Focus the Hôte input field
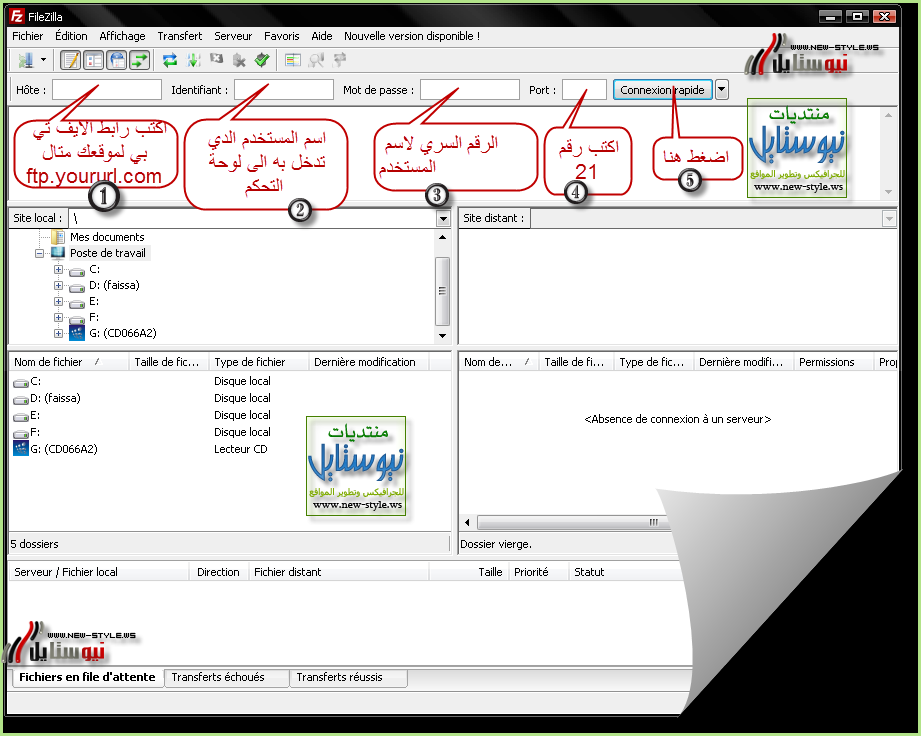The height and width of the screenshot is (736, 921). (107, 90)
